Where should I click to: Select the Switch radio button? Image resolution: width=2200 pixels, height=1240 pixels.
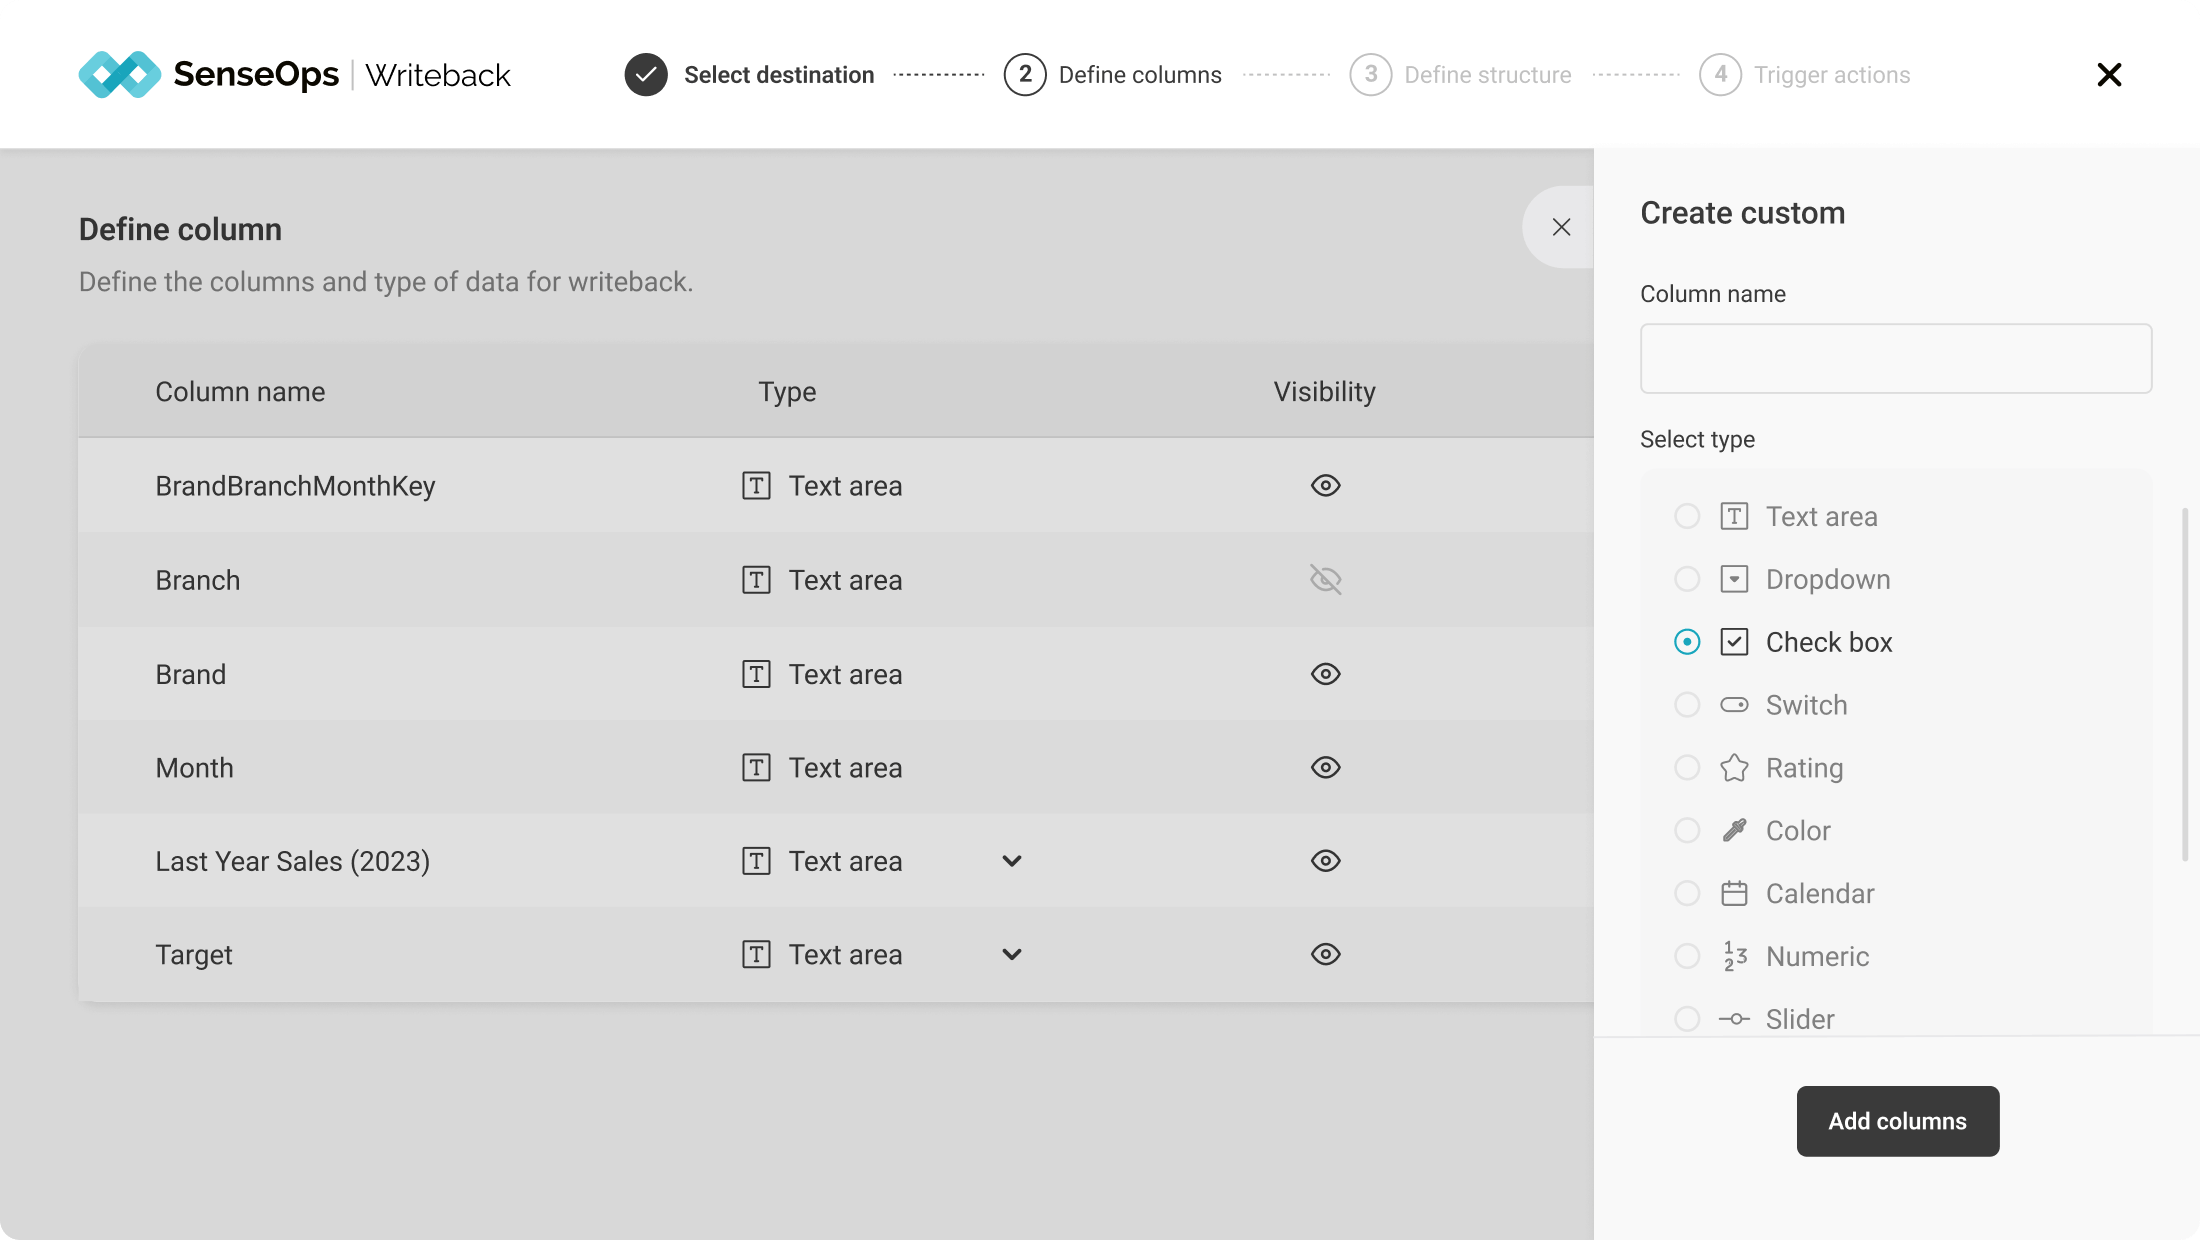tap(1687, 705)
